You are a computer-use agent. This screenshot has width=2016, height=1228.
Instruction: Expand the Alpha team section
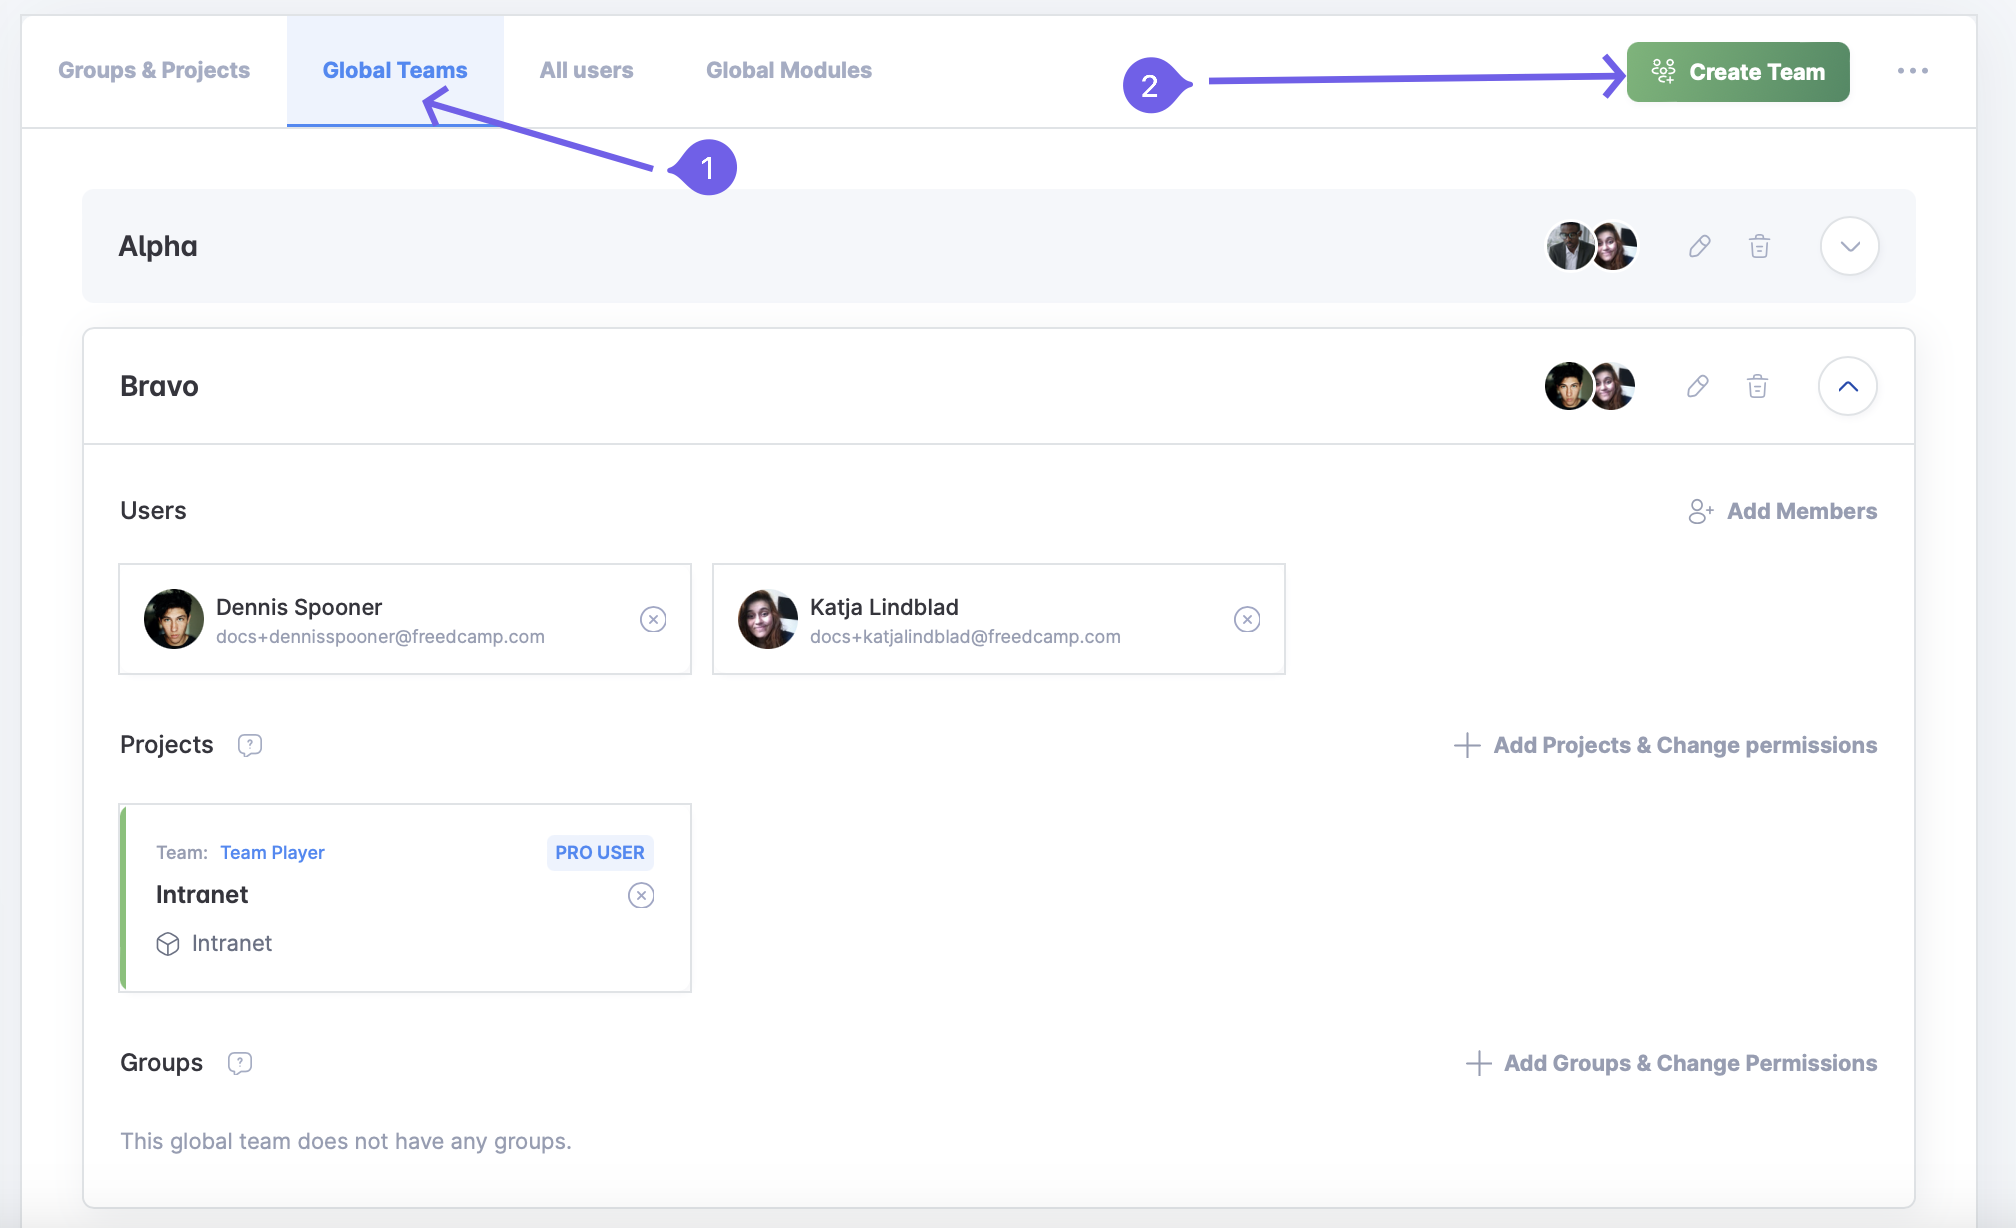1849,246
